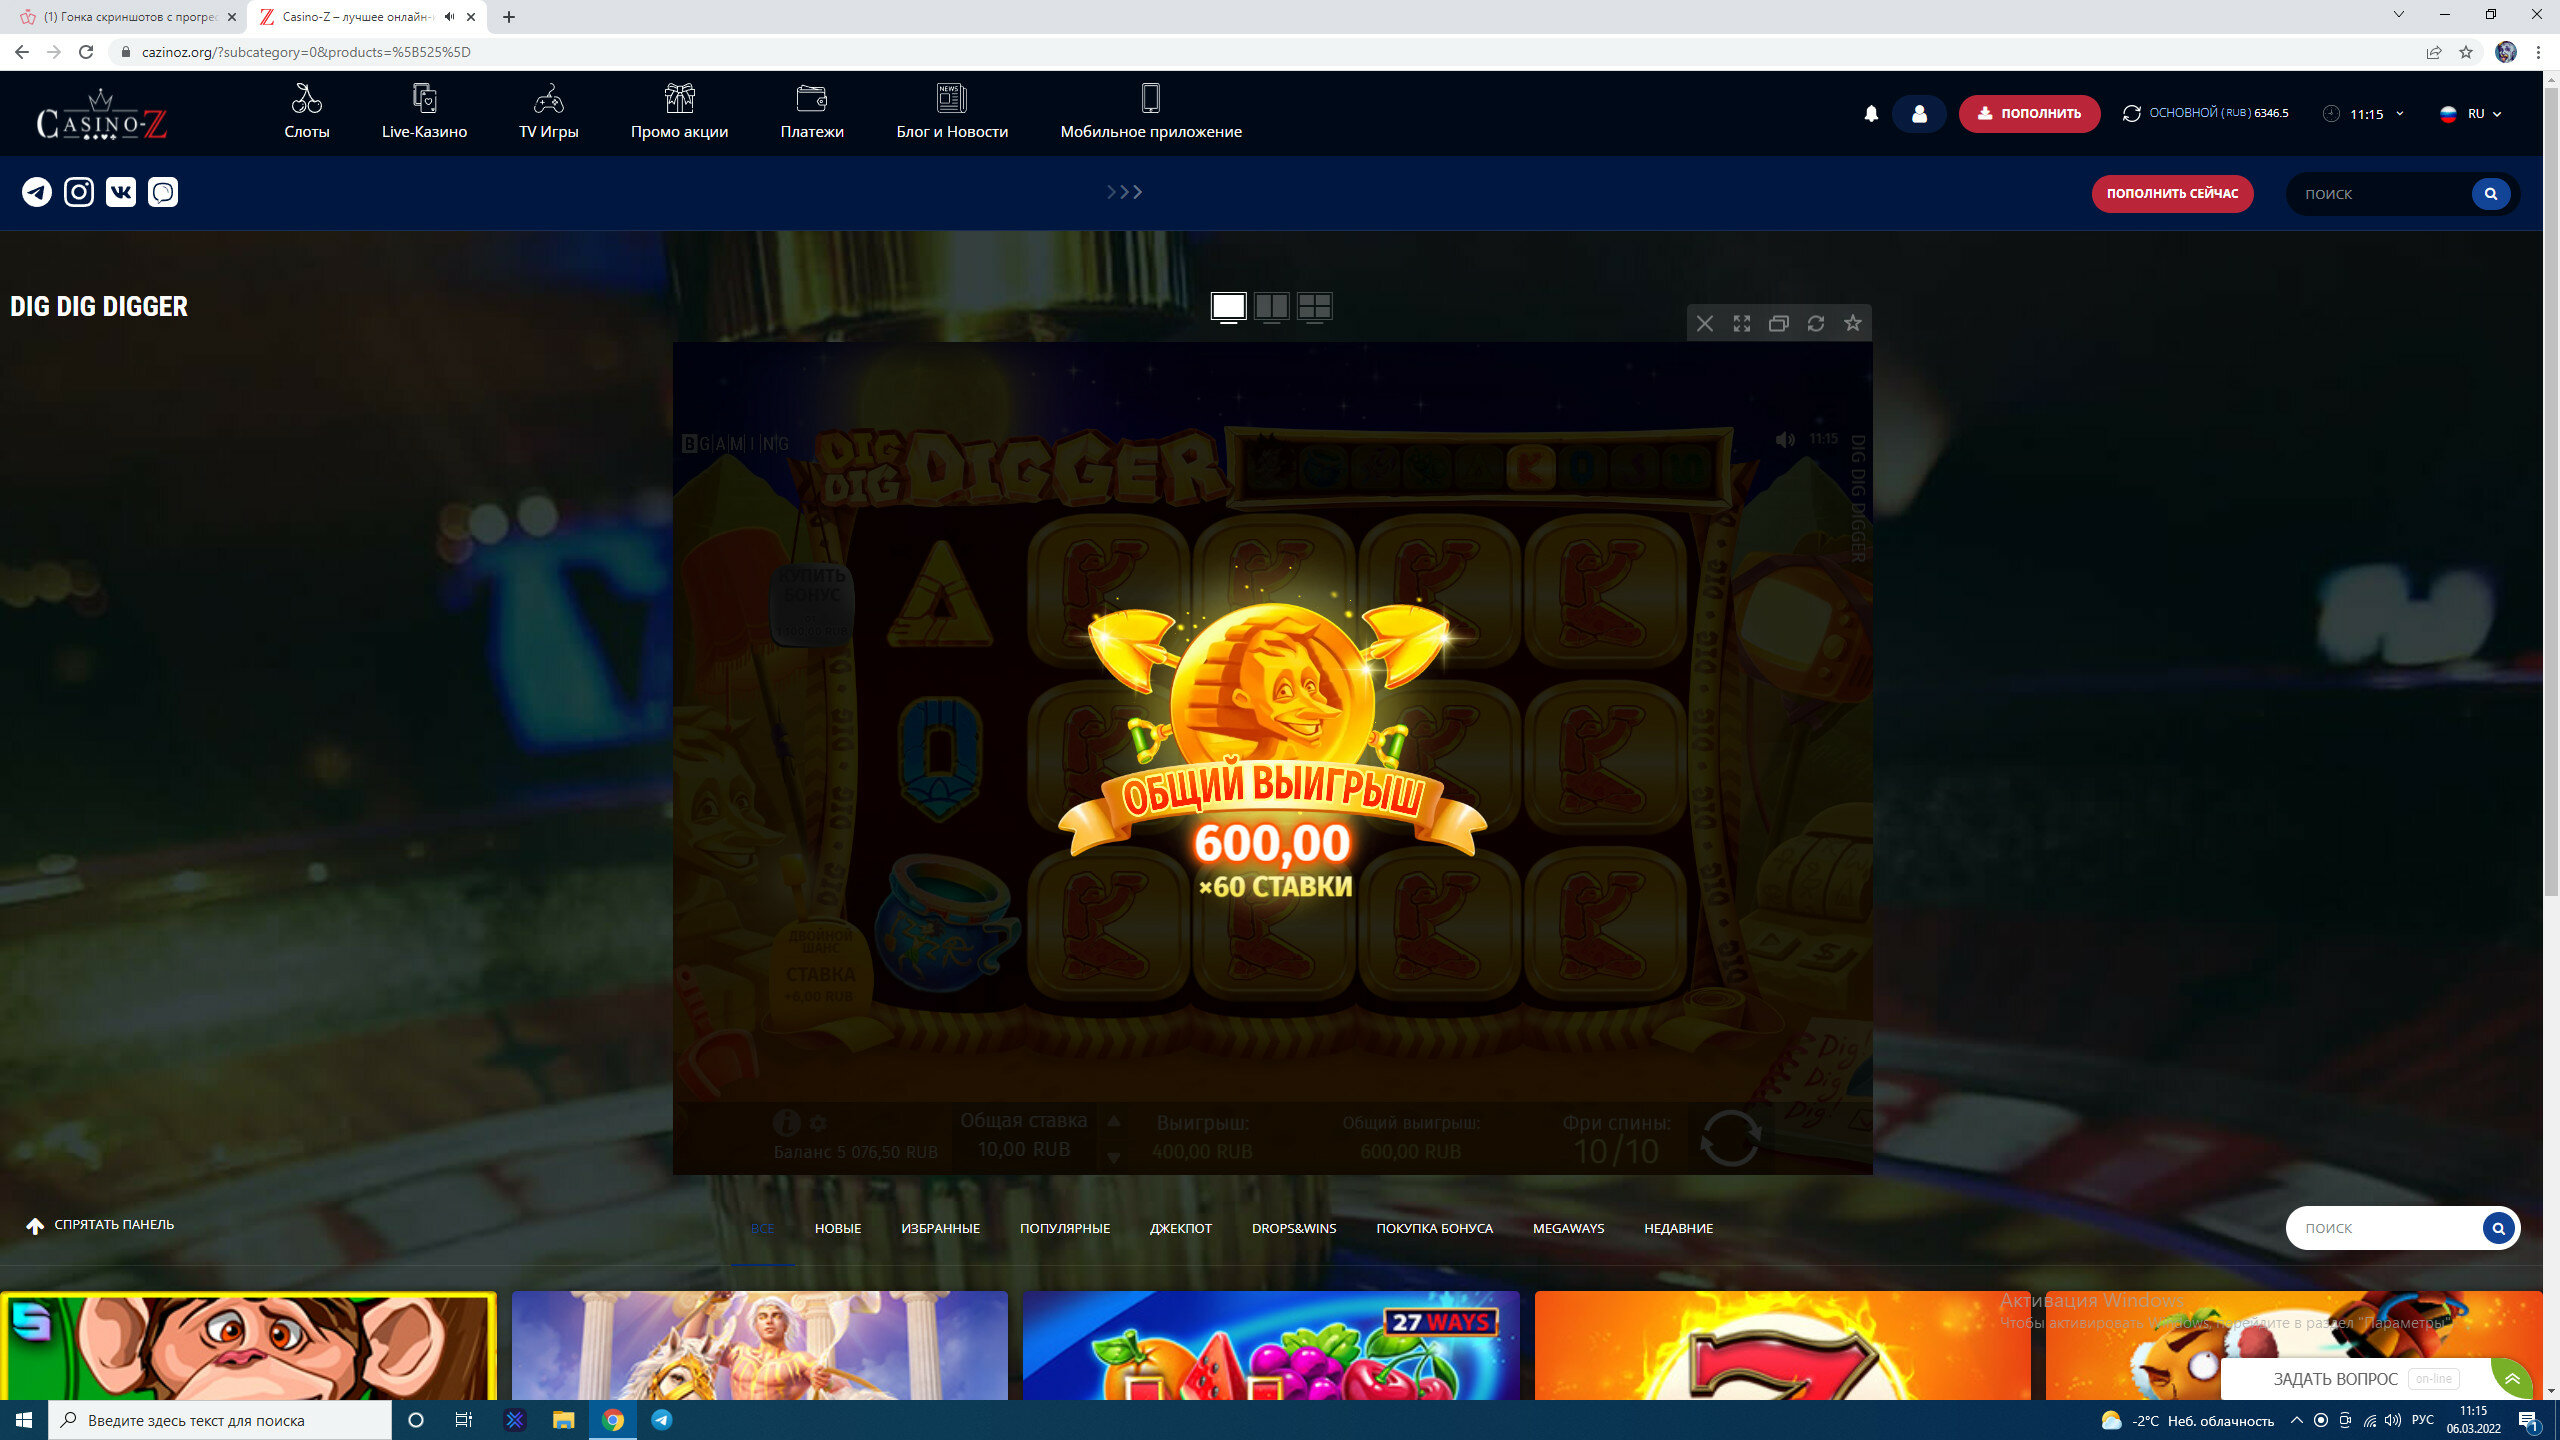Viewport: 2560px width, 1440px height.
Task: Switch to two-game split view layout
Action: point(1271,306)
